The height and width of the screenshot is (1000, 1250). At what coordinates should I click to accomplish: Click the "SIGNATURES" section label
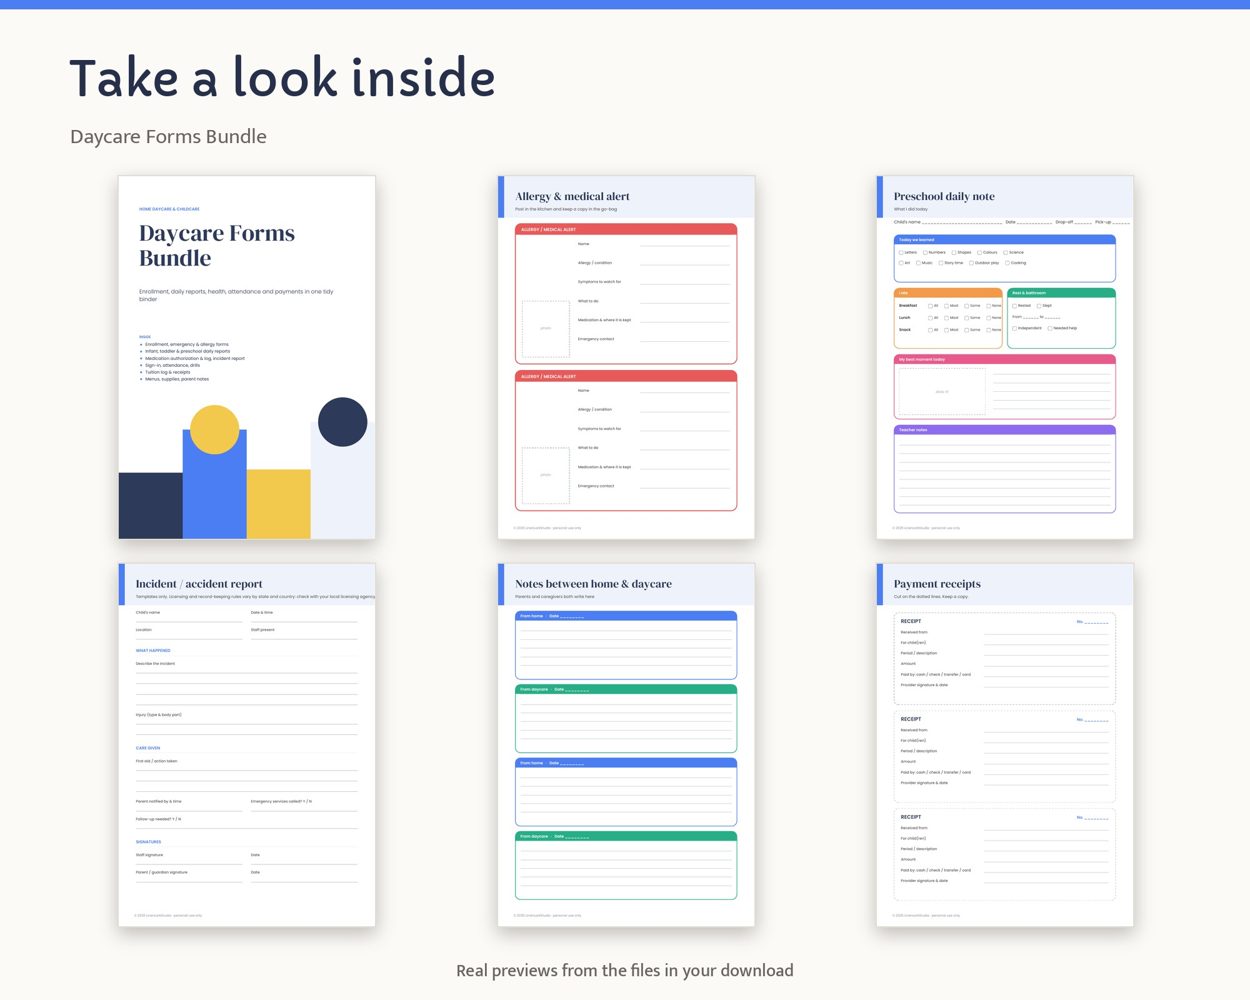click(x=148, y=842)
